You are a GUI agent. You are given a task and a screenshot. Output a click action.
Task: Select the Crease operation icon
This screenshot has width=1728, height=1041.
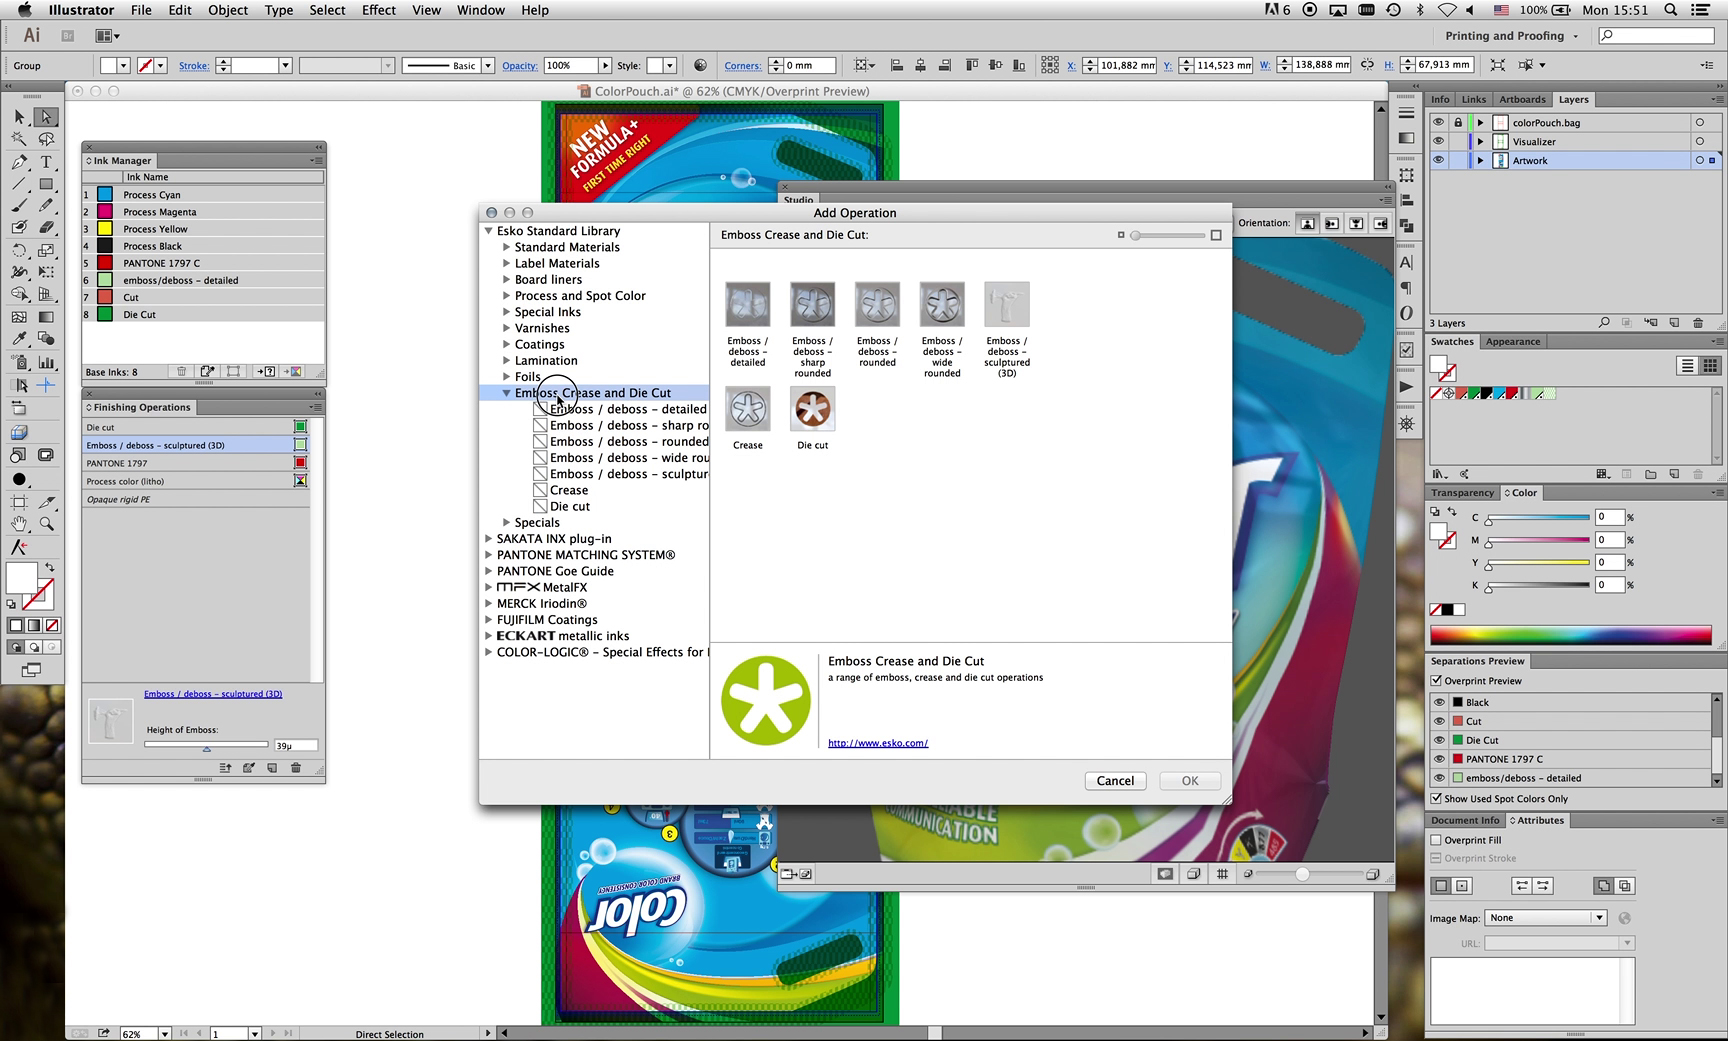click(747, 410)
